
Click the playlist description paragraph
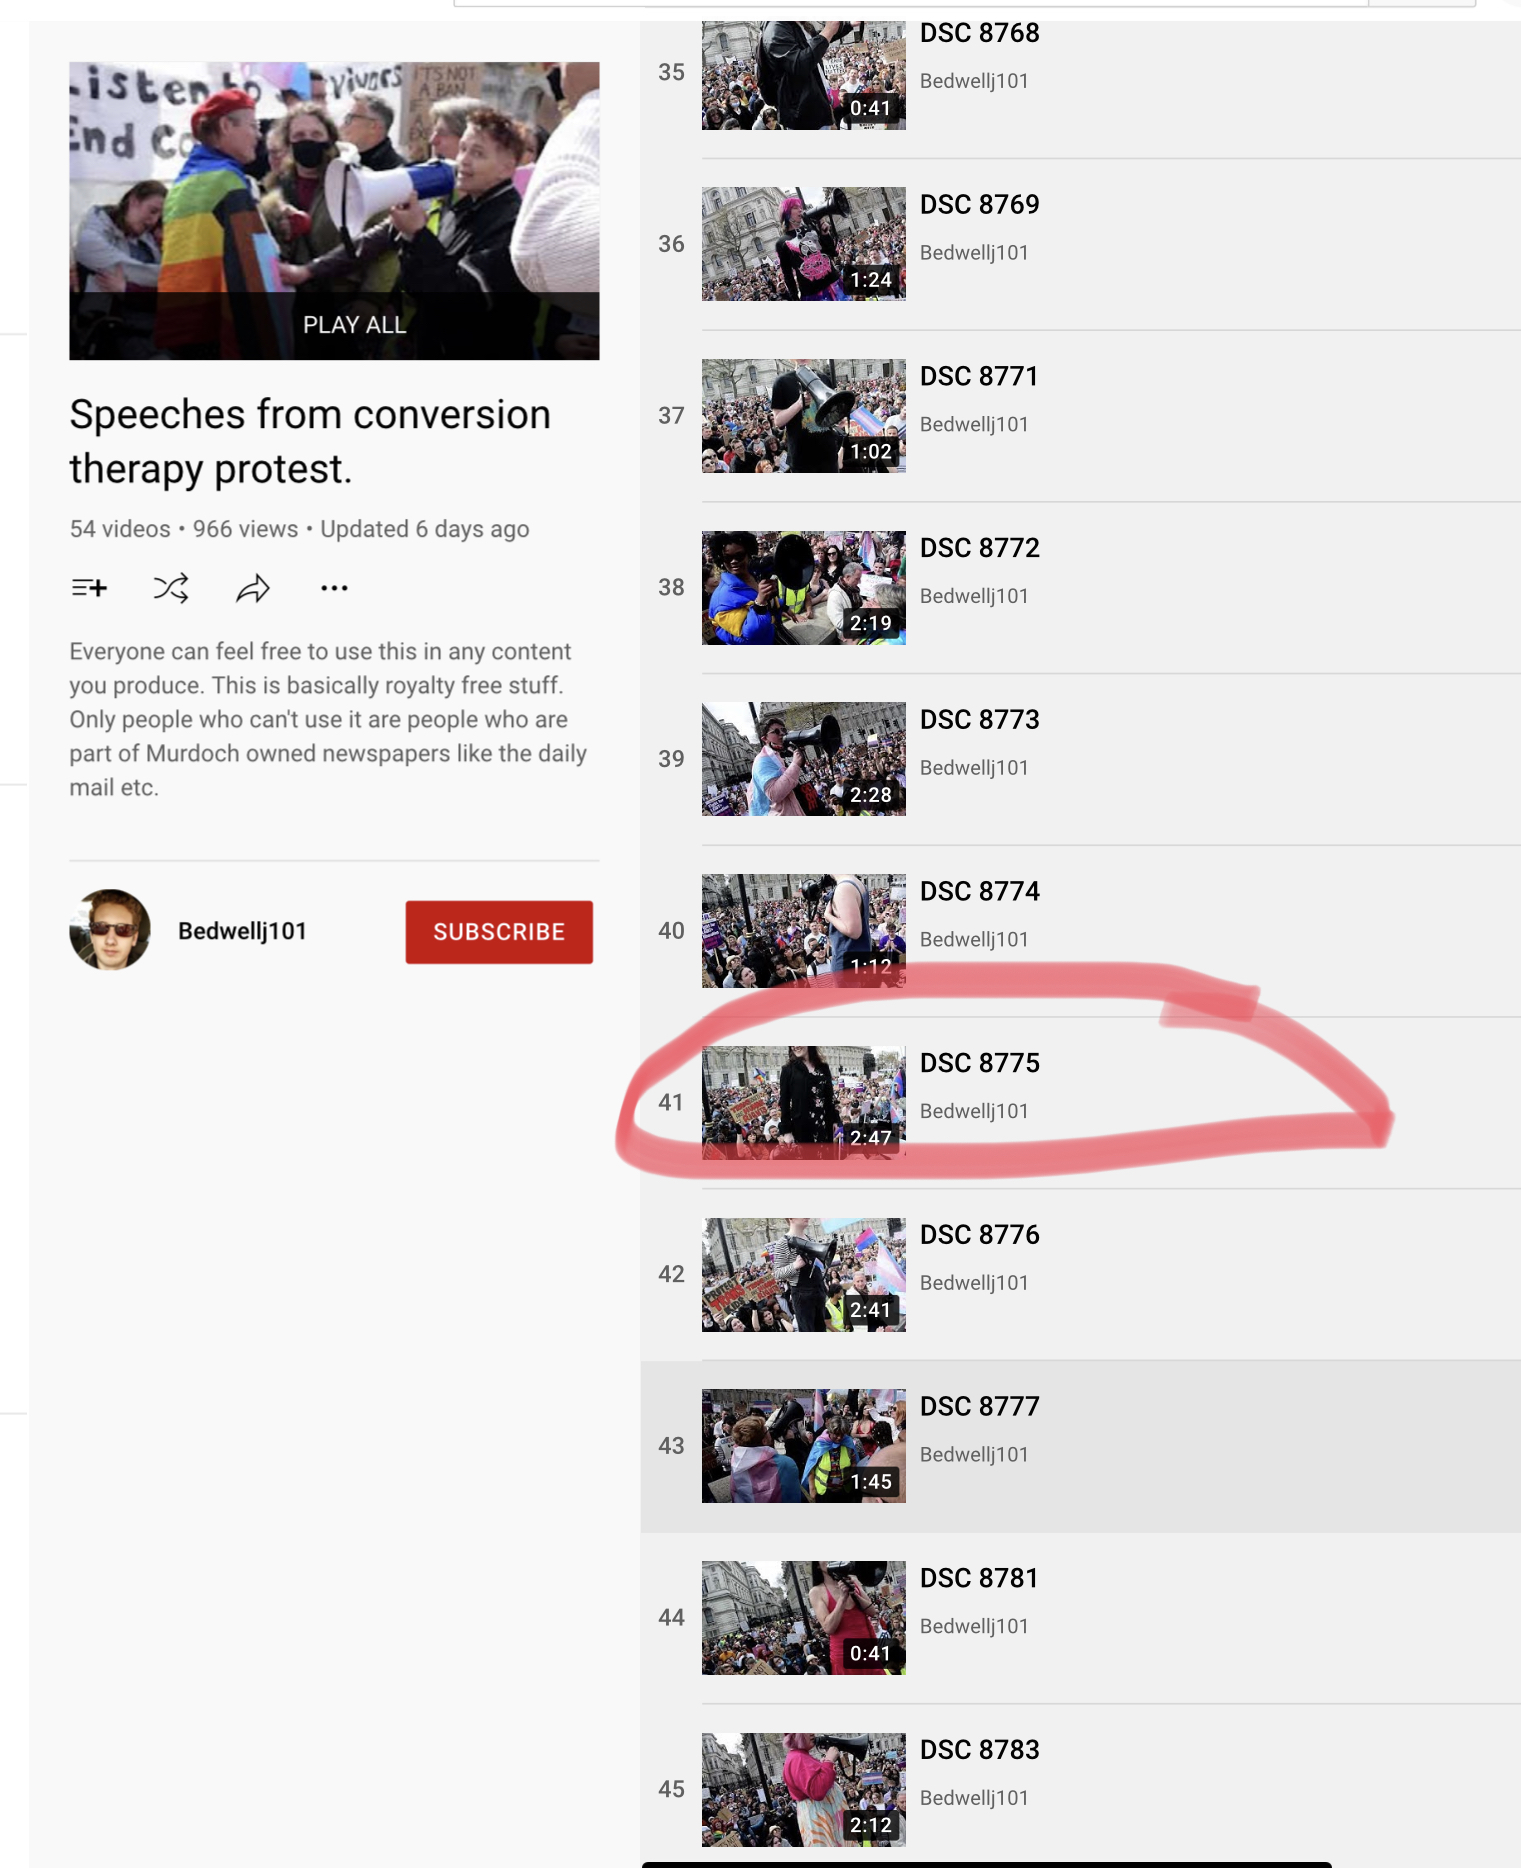click(x=328, y=719)
